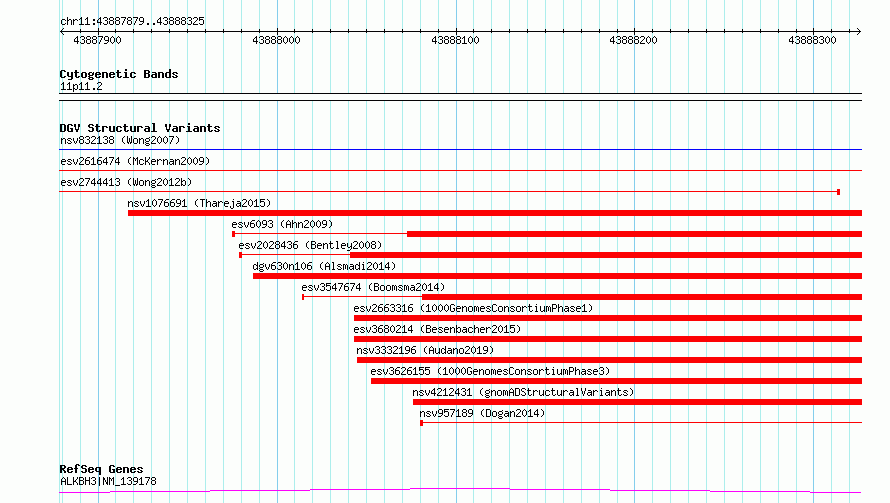
Task: Click the start marker of nsv957189
Action: coord(422,423)
